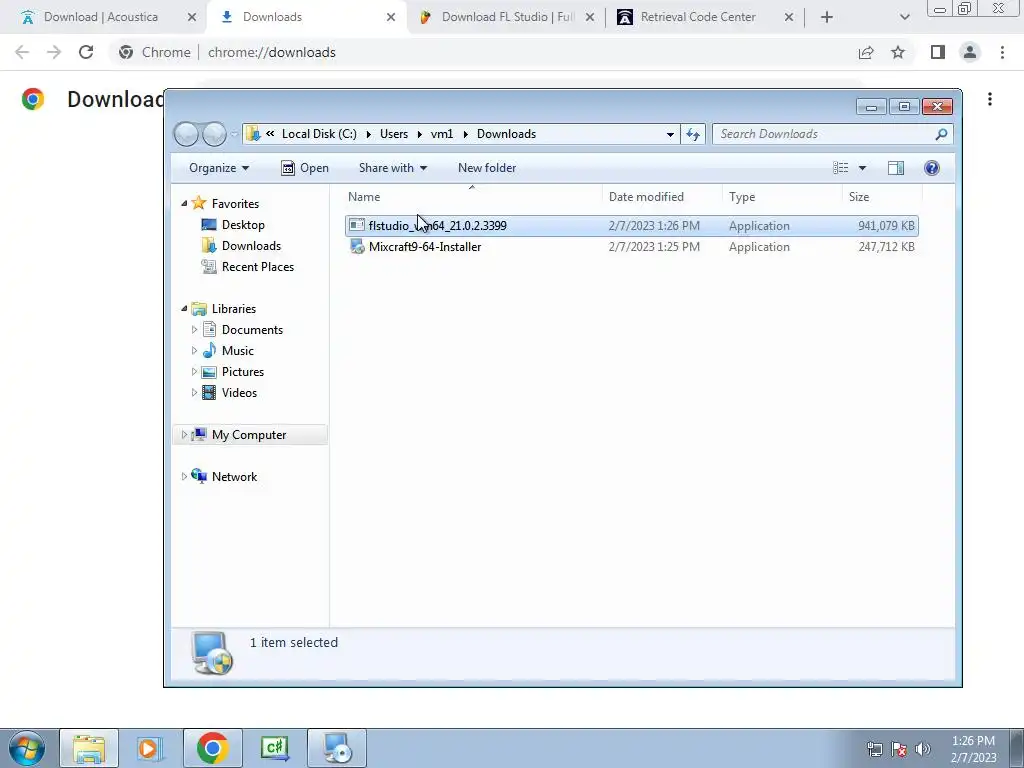This screenshot has width=1024, height=768.
Task: Open Chrome profile avatar icon
Action: (970, 52)
